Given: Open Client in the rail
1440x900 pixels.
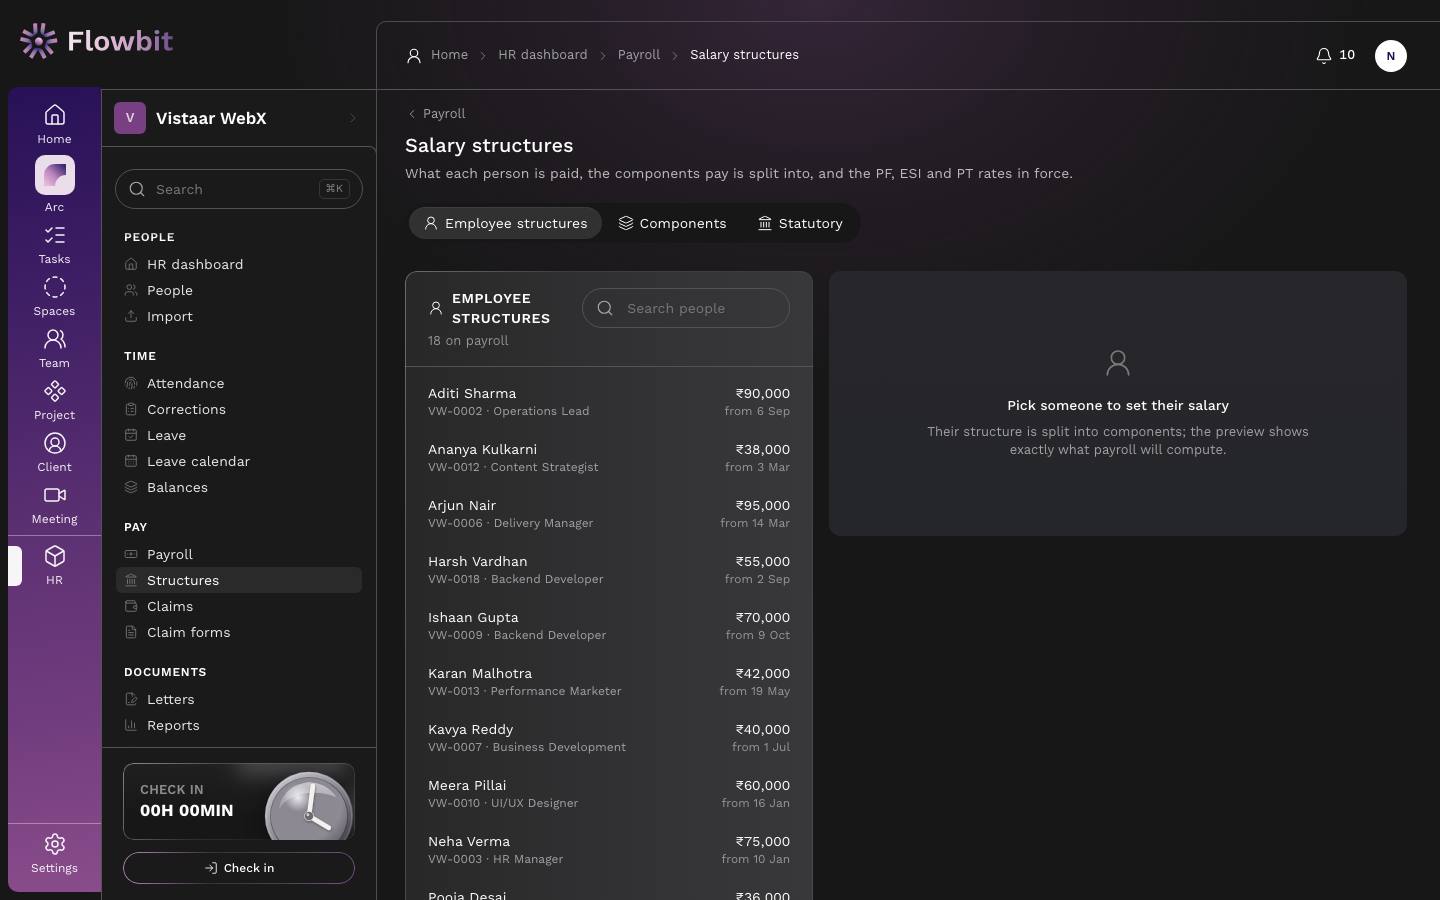Looking at the screenshot, I should click(54, 453).
